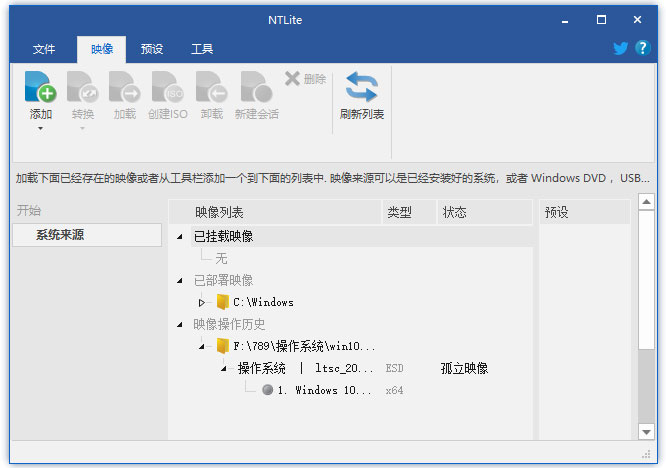Open the 添加 dropdown arrow
666x468 pixels.
coord(40,128)
